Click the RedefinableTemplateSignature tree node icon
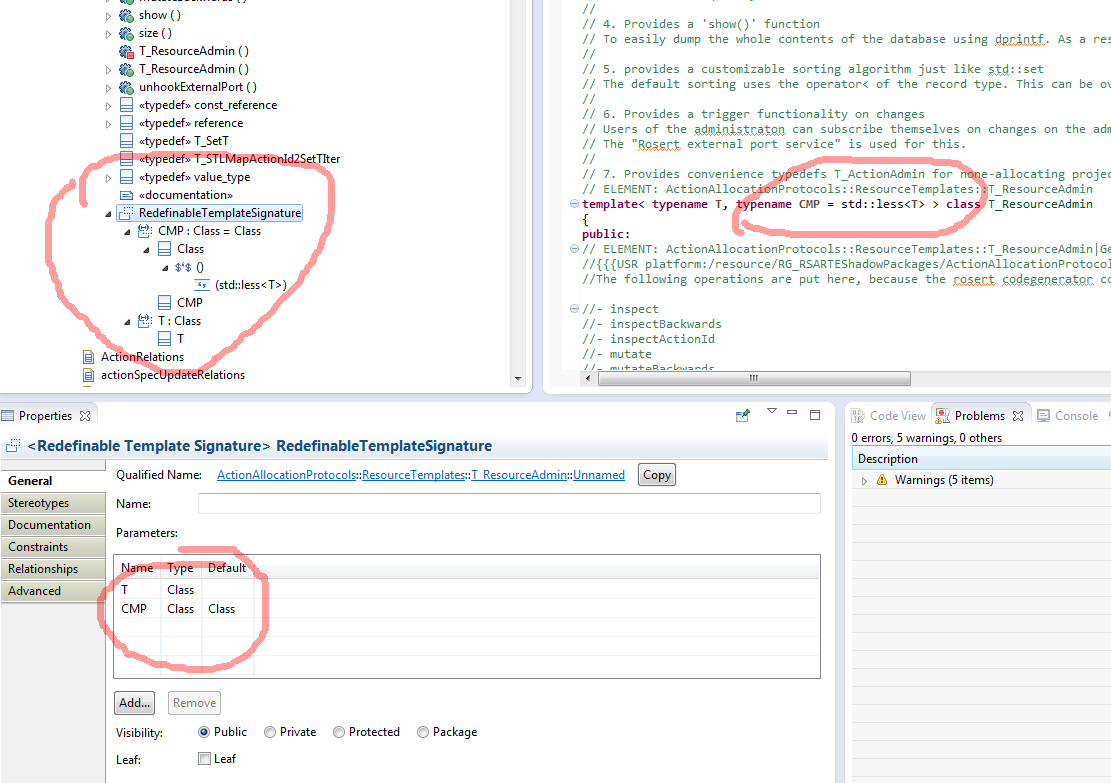 126,213
